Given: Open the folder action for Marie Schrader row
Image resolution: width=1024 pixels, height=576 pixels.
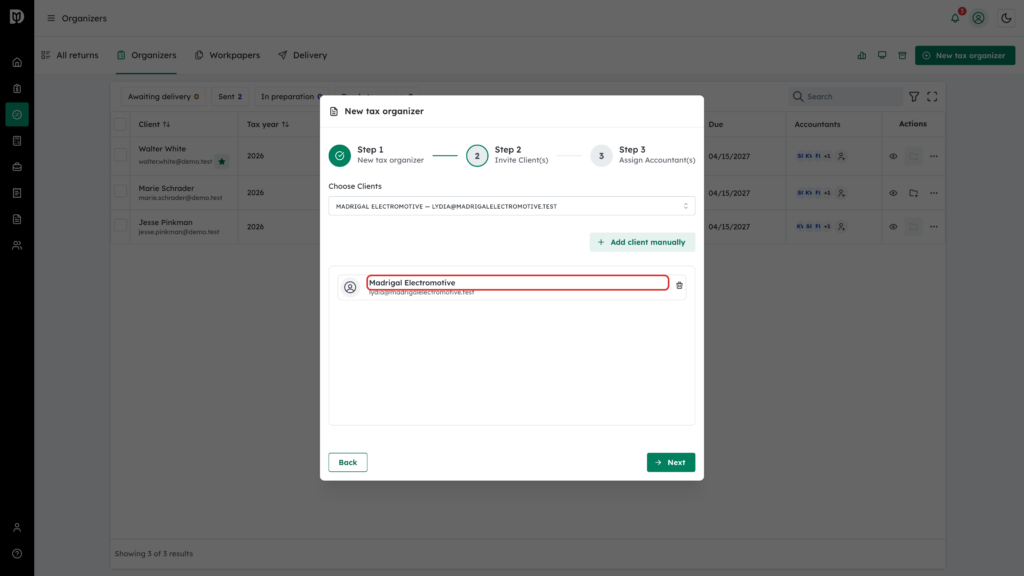Looking at the screenshot, I should 914,193.
